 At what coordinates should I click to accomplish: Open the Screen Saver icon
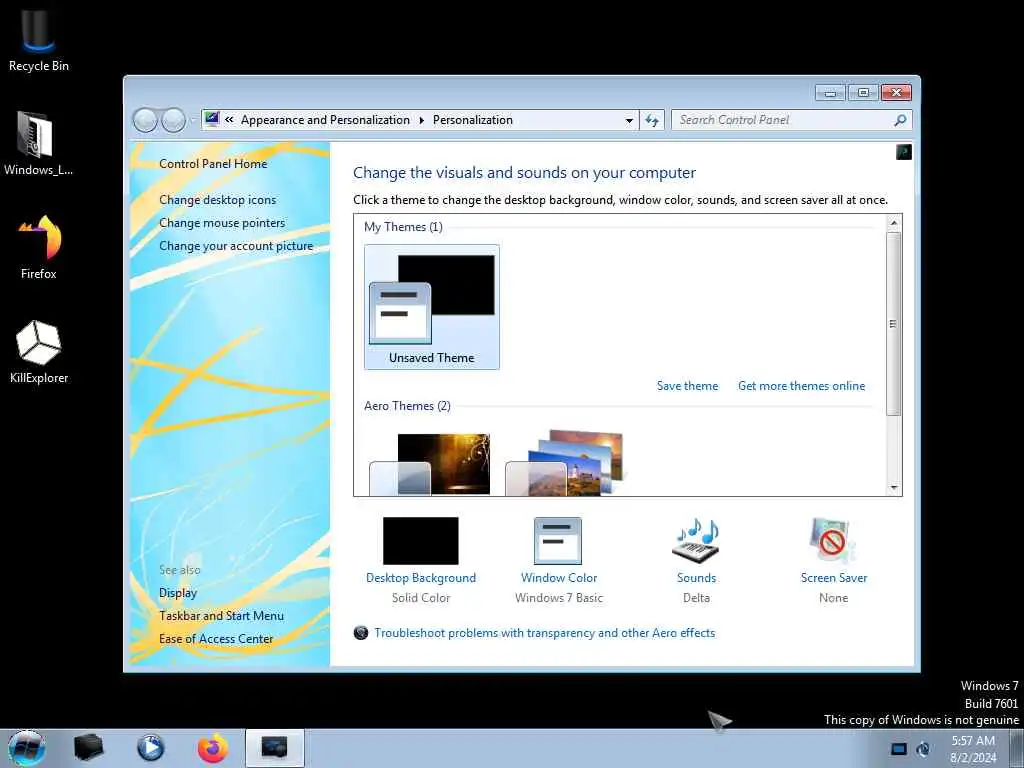point(832,541)
